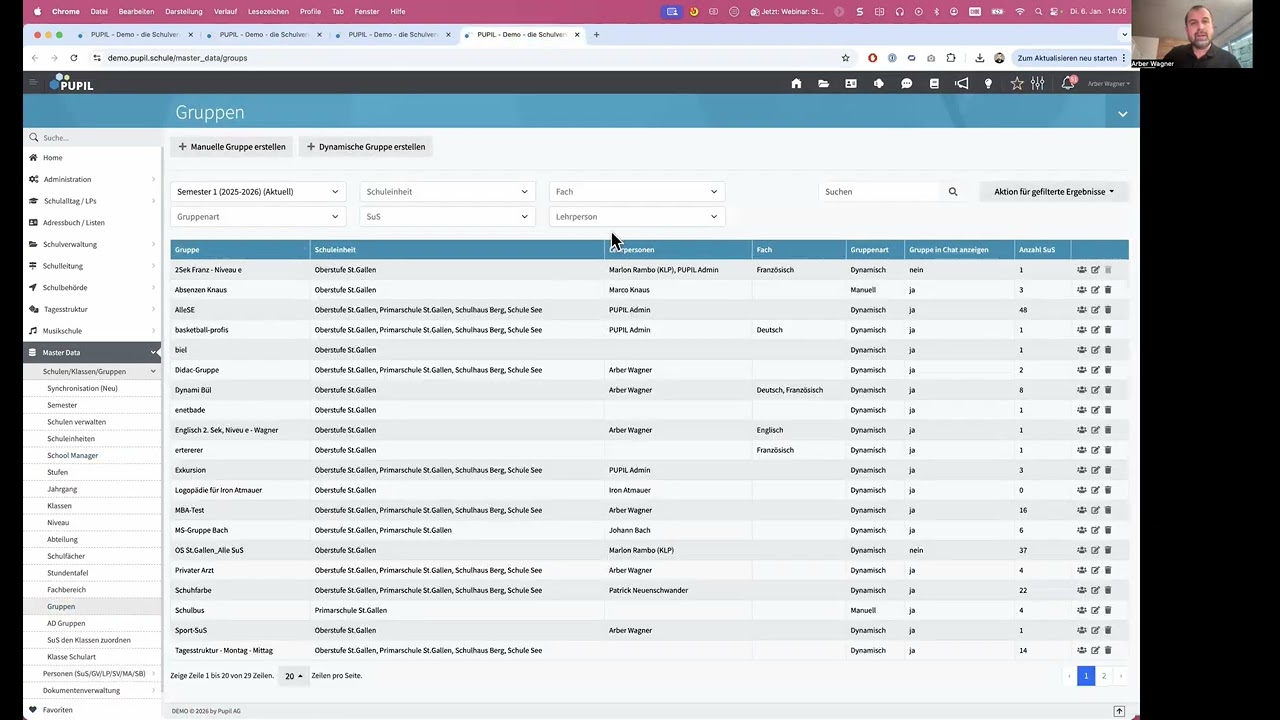This screenshot has height=720, width=1280.
Task: Edit the Exkursion group
Action: click(x=1095, y=470)
